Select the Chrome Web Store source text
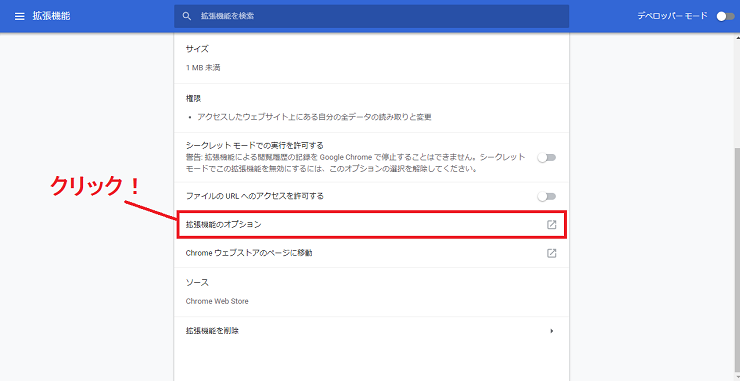Viewport: 740px width, 381px height. click(217, 301)
